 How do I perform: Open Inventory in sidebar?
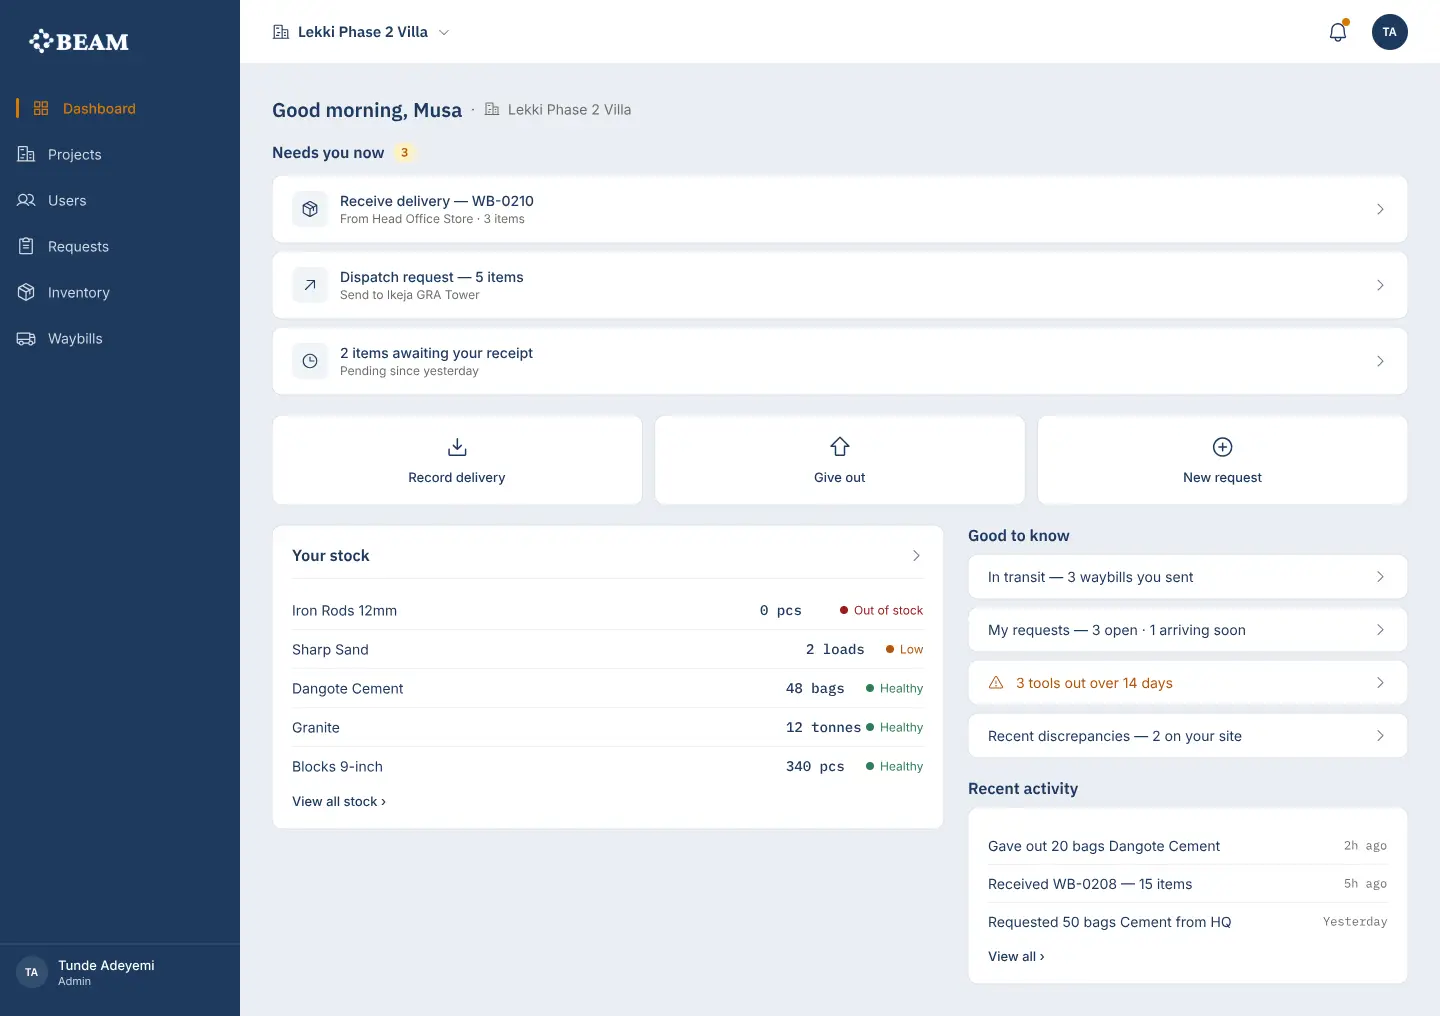[120, 292]
